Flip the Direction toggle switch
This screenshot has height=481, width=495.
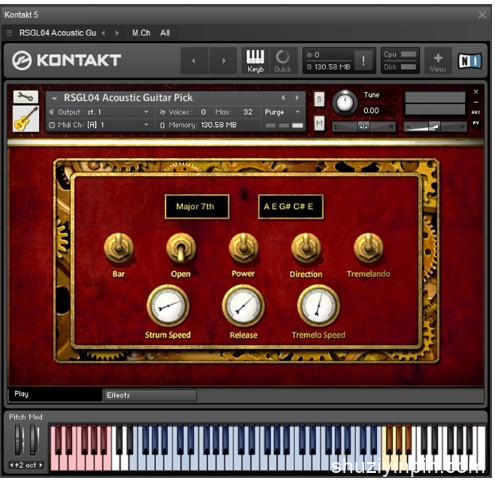coord(306,248)
